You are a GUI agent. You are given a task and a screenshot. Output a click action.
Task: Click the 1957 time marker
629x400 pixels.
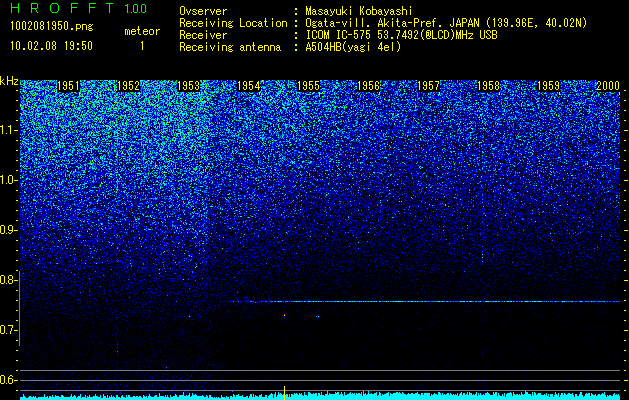tap(428, 86)
